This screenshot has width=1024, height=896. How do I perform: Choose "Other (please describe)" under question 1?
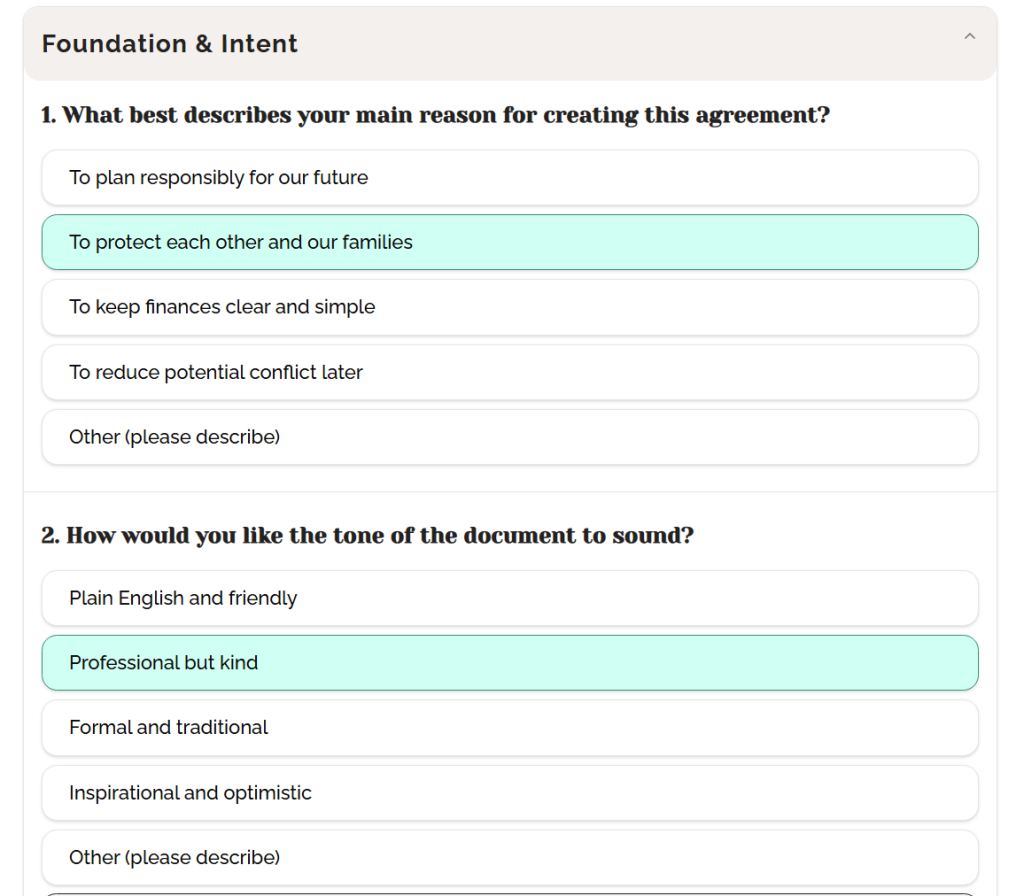click(x=509, y=437)
